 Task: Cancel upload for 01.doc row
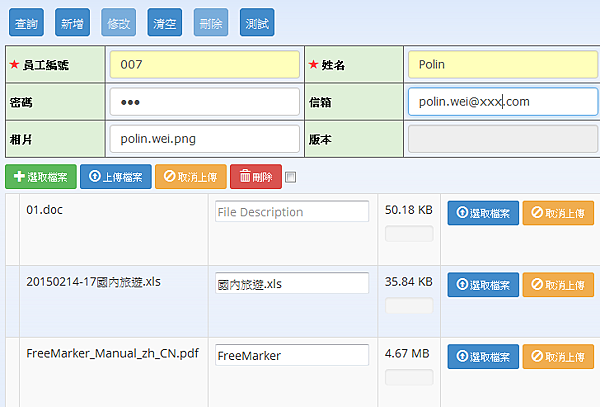[x=558, y=213]
